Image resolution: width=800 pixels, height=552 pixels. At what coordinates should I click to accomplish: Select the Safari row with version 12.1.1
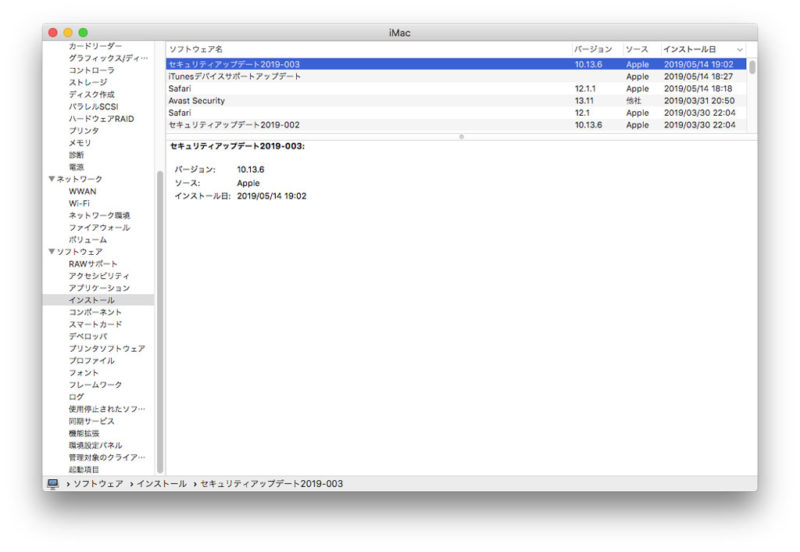(x=456, y=89)
